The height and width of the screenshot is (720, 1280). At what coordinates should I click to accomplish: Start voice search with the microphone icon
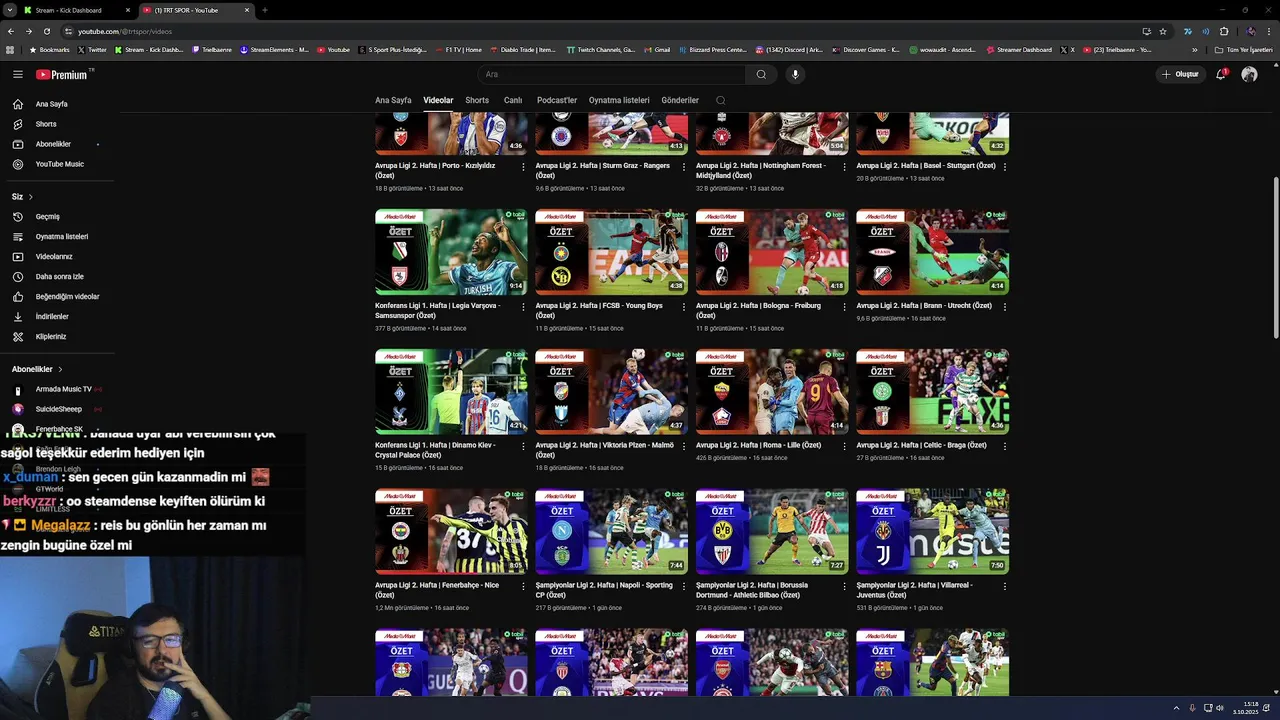(x=795, y=74)
